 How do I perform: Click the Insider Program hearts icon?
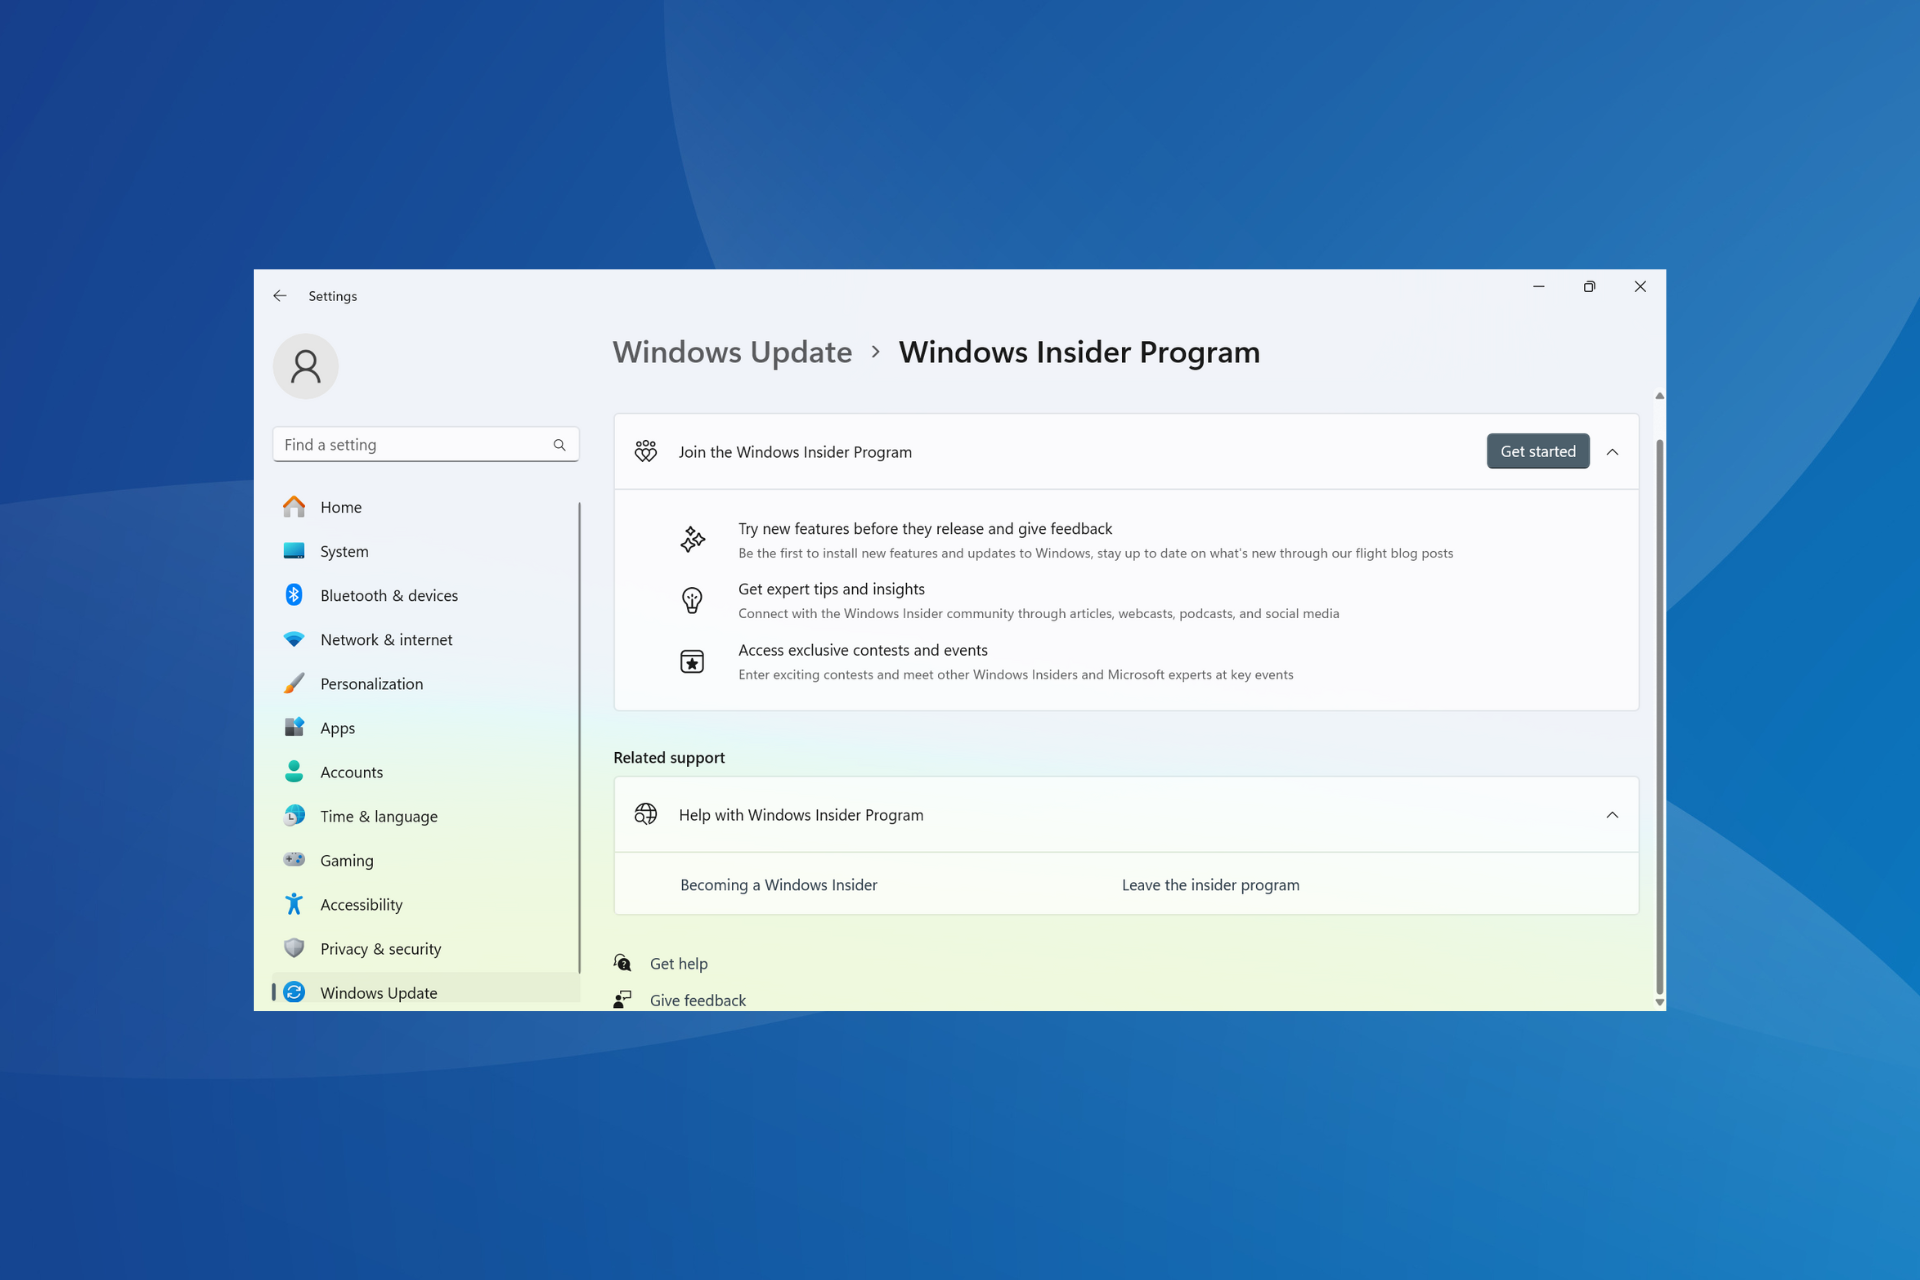coord(646,451)
